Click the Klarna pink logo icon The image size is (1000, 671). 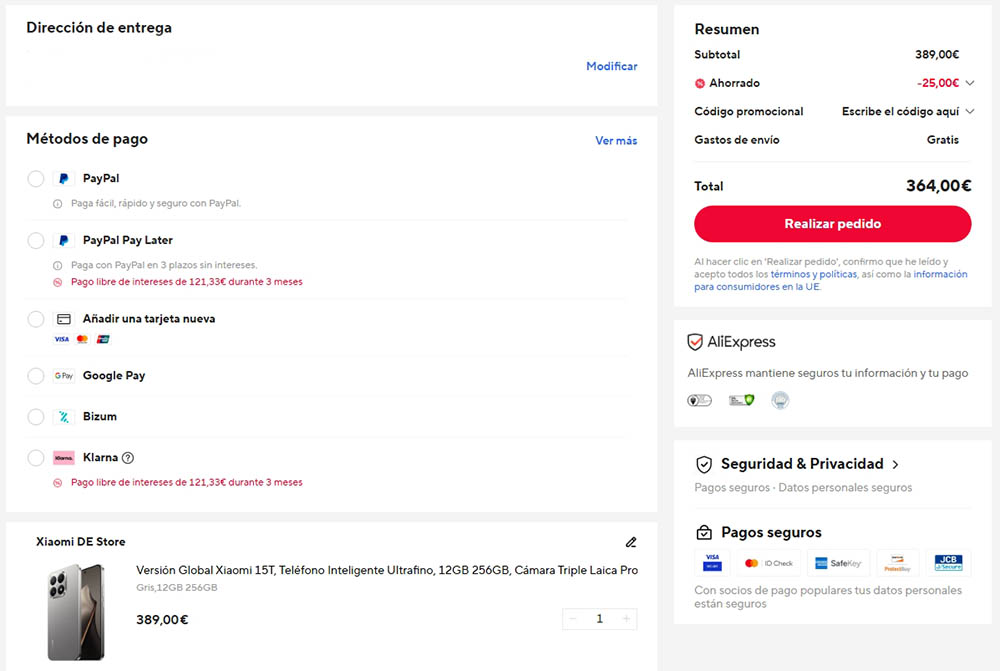(63, 458)
